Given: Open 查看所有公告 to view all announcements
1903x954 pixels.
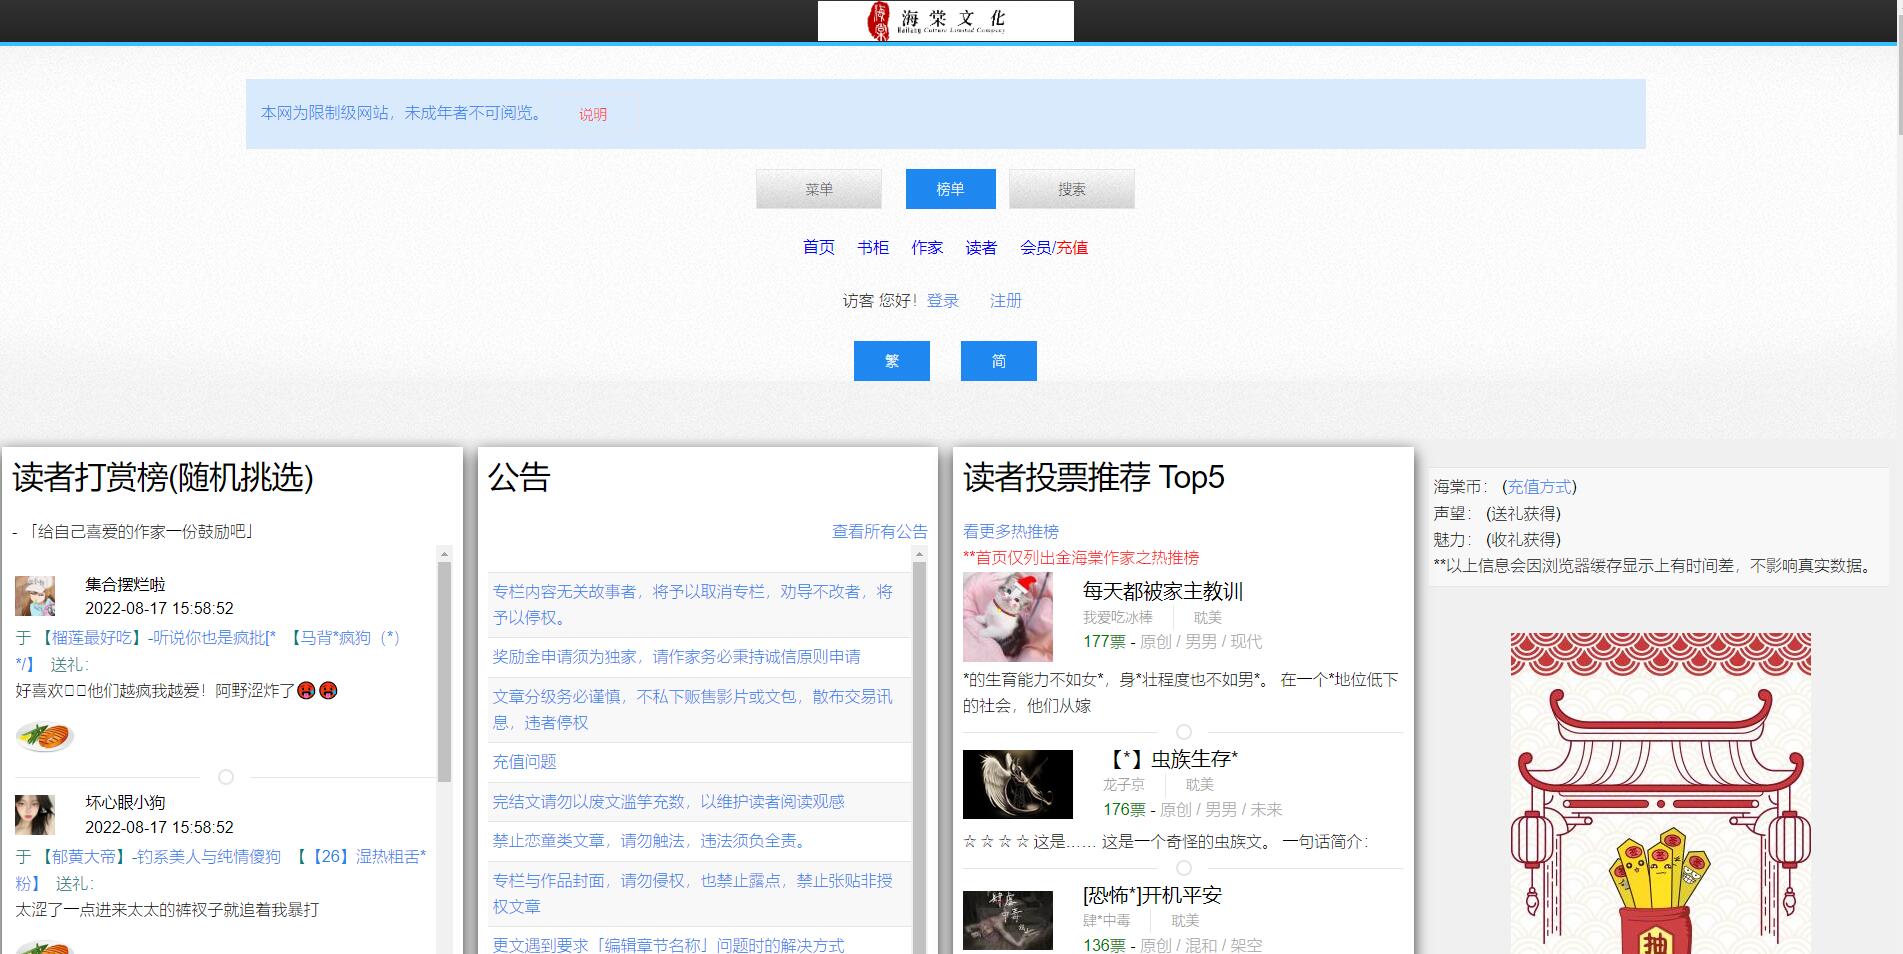Looking at the screenshot, I should point(879,531).
